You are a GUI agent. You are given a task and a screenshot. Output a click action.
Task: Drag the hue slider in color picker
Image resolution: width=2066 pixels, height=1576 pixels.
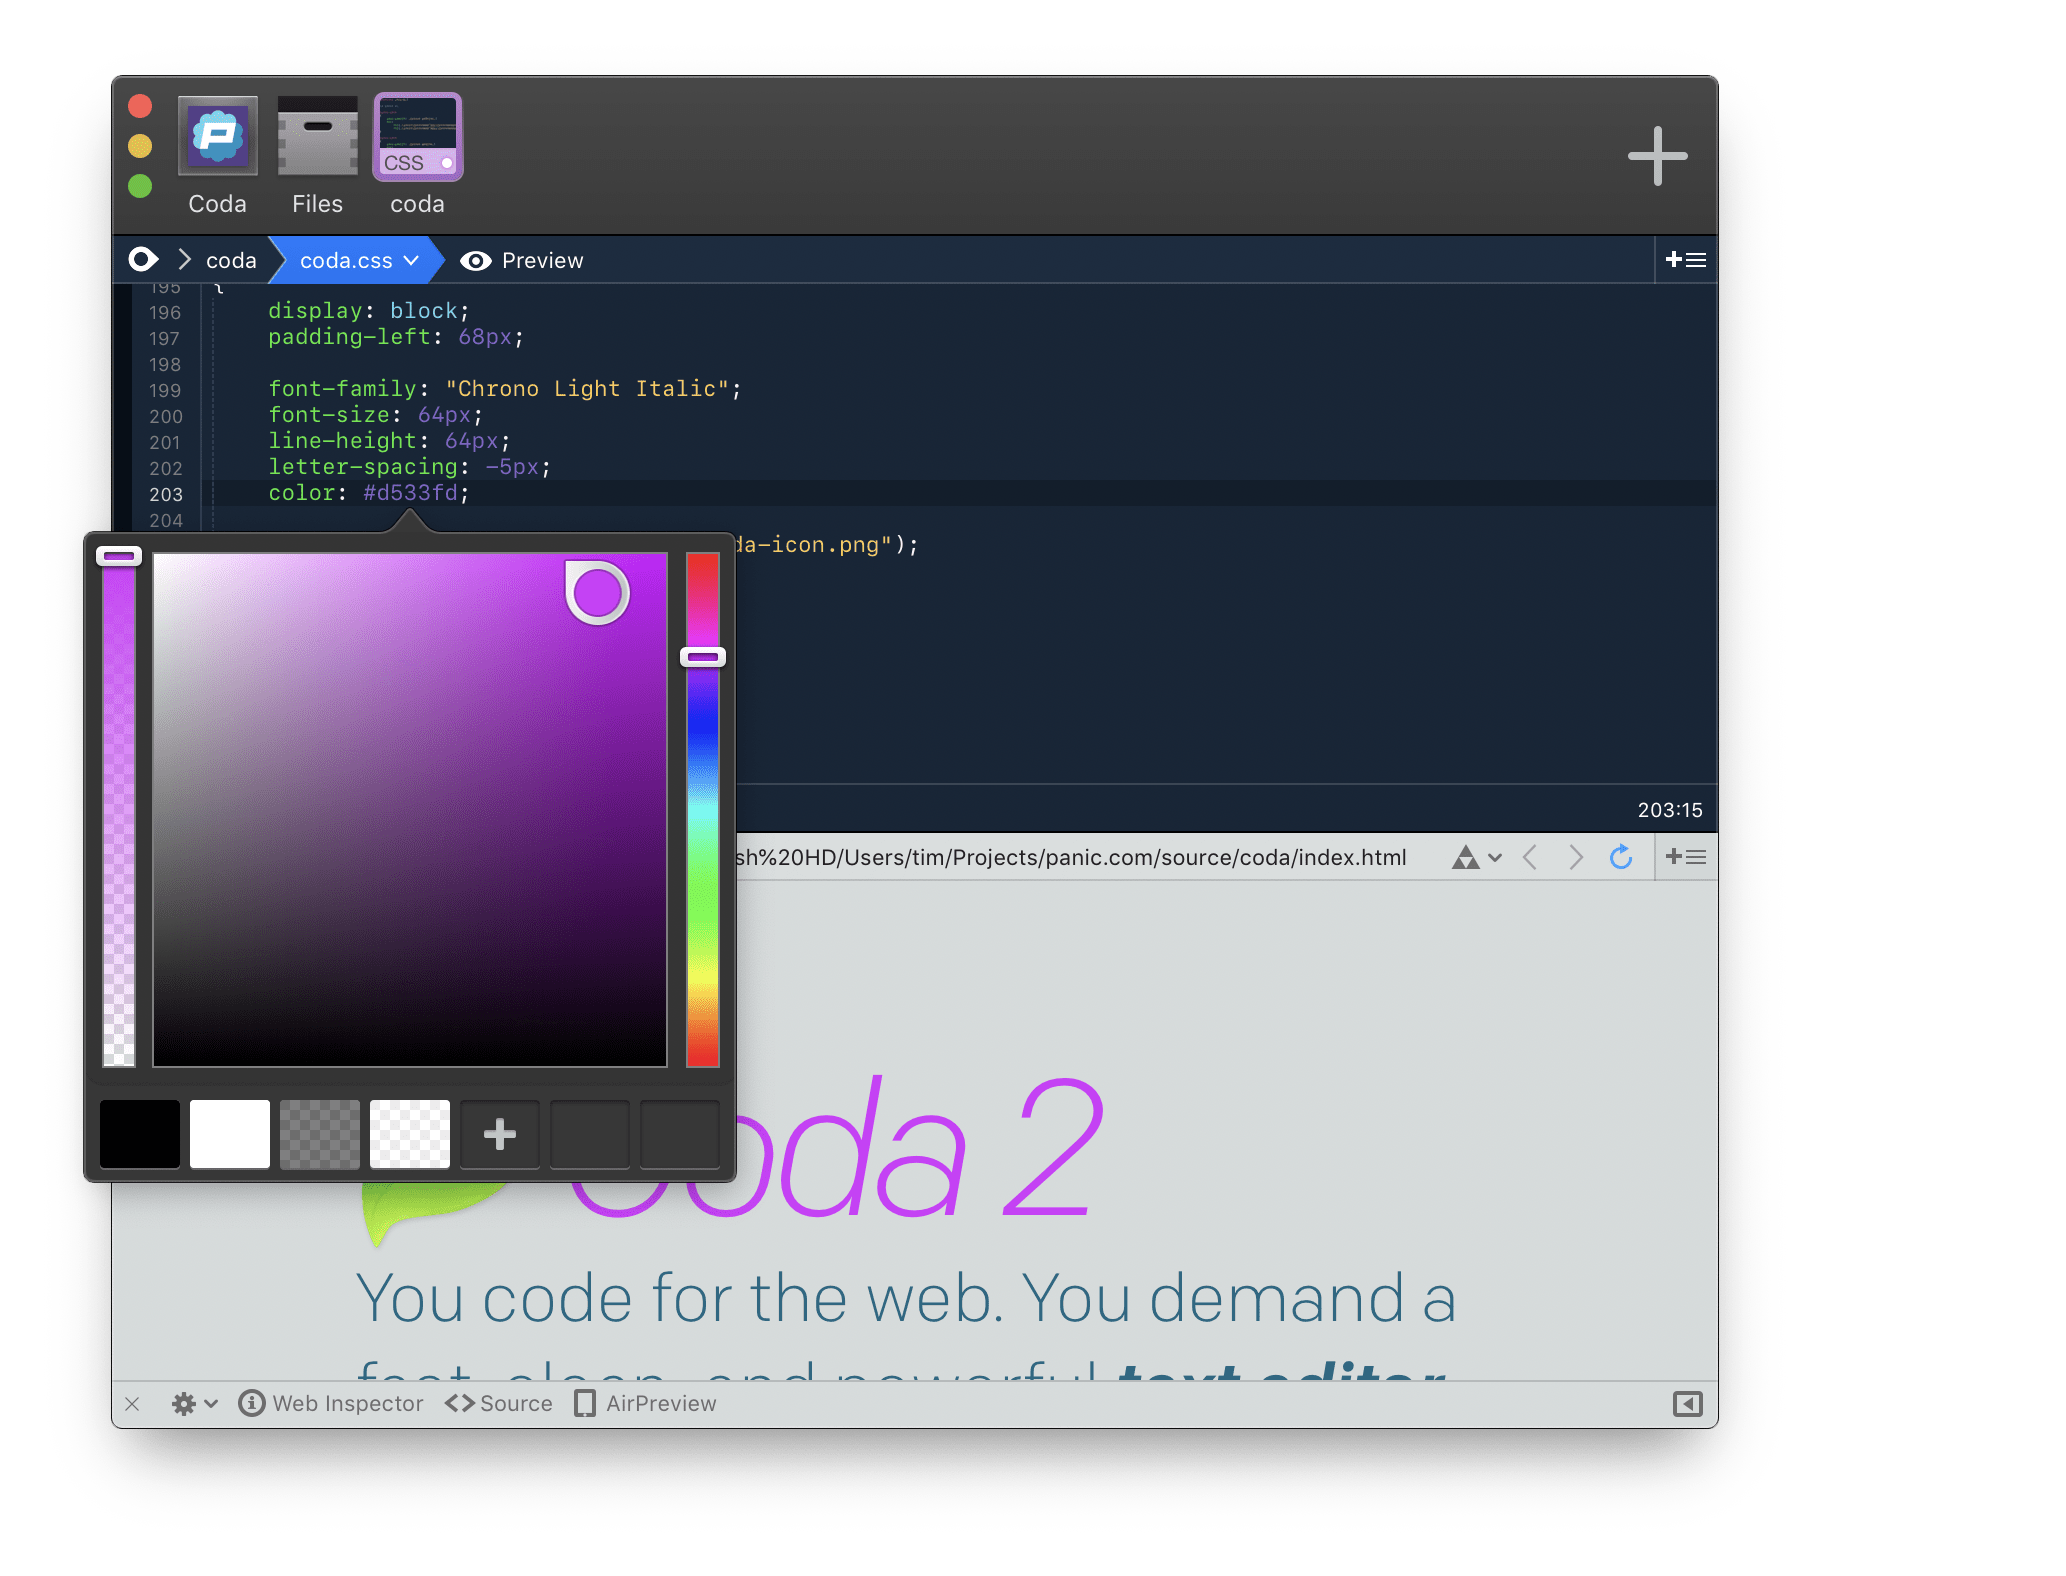click(707, 657)
